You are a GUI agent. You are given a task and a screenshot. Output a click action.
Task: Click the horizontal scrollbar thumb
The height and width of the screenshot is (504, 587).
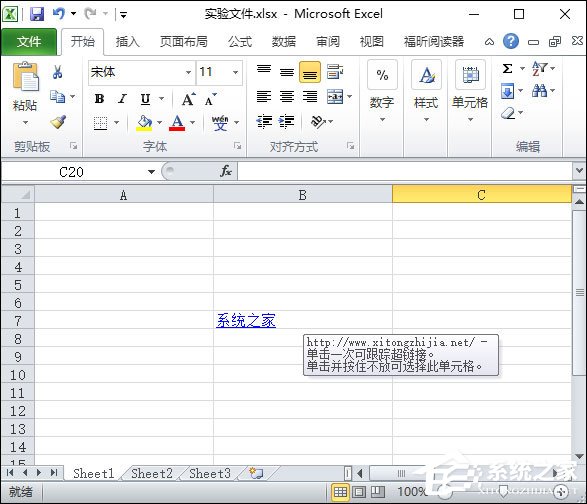(x=401, y=473)
